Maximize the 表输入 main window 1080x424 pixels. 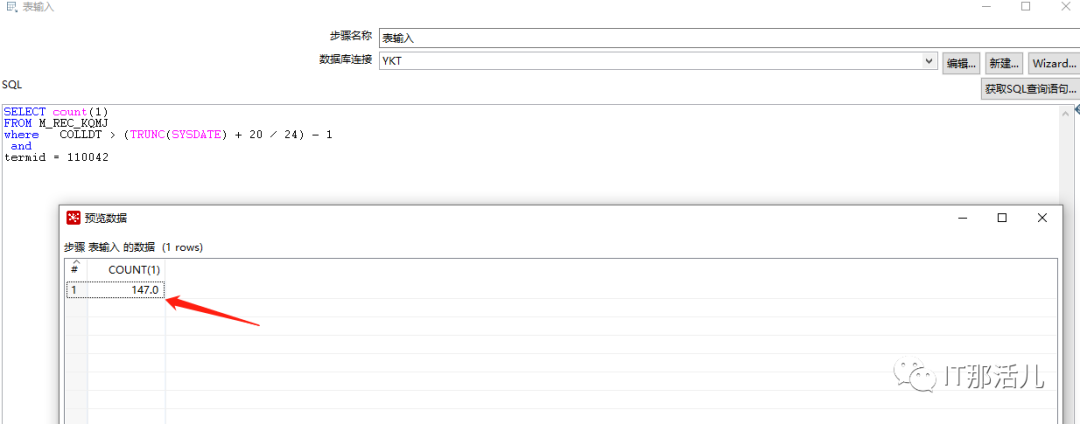click(1026, 6)
